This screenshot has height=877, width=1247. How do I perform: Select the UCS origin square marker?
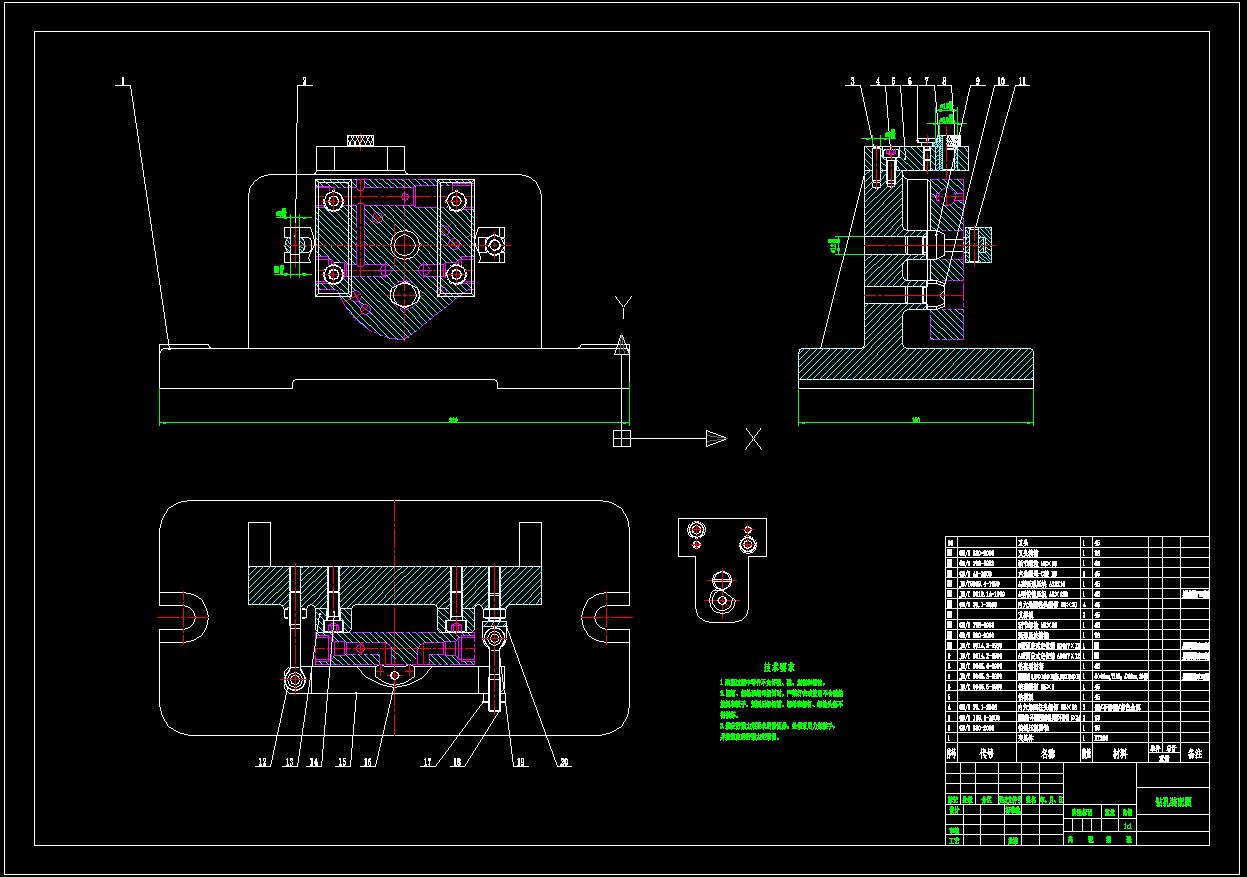tap(621, 438)
